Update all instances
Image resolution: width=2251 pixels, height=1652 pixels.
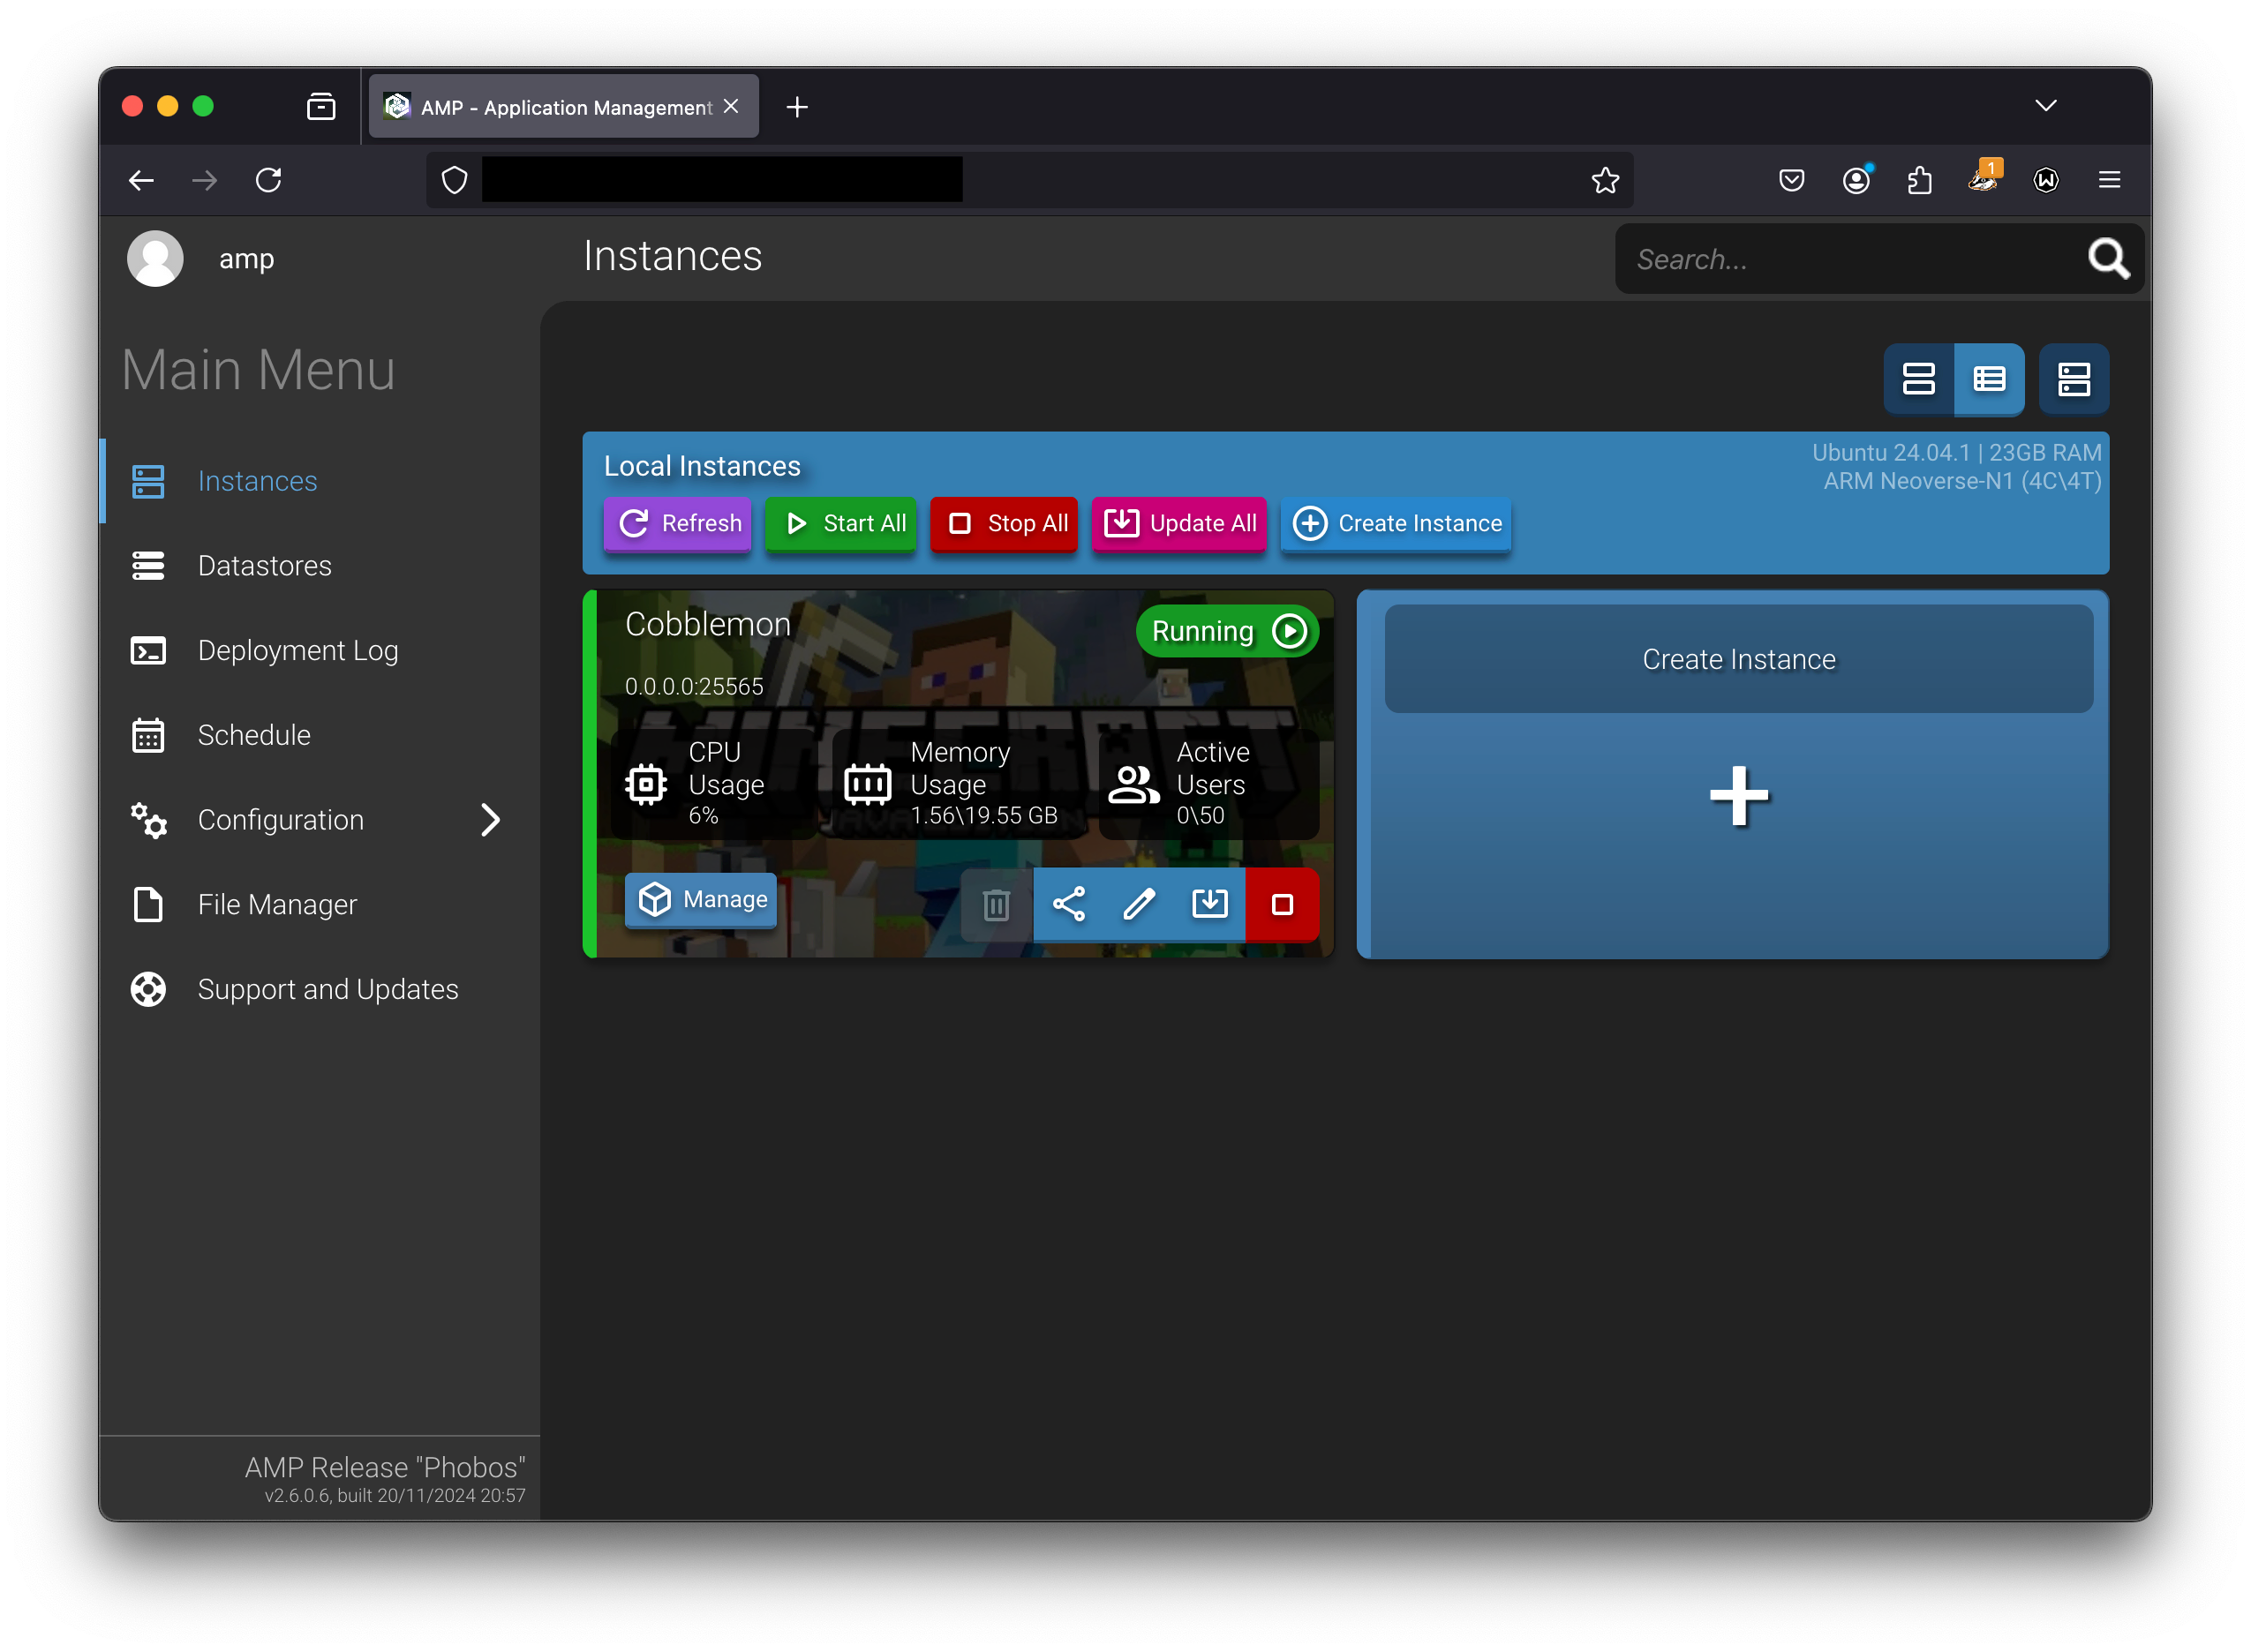click(x=1180, y=523)
